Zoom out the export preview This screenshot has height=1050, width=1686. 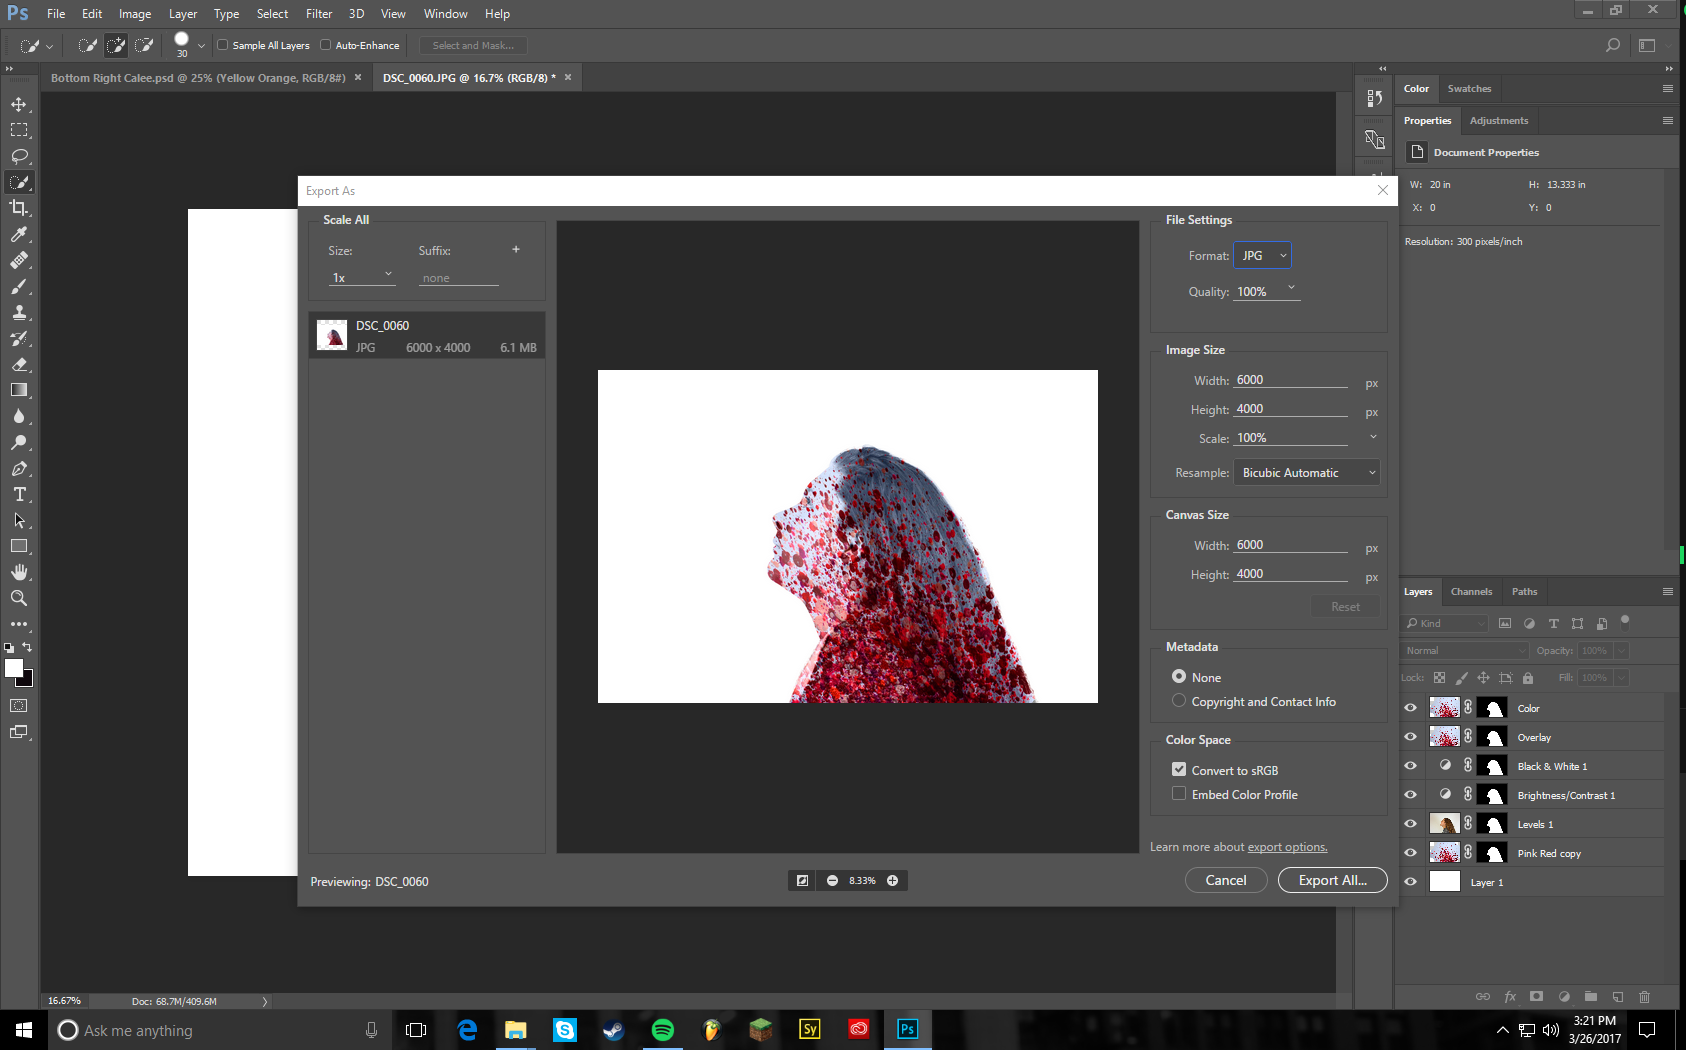832,881
